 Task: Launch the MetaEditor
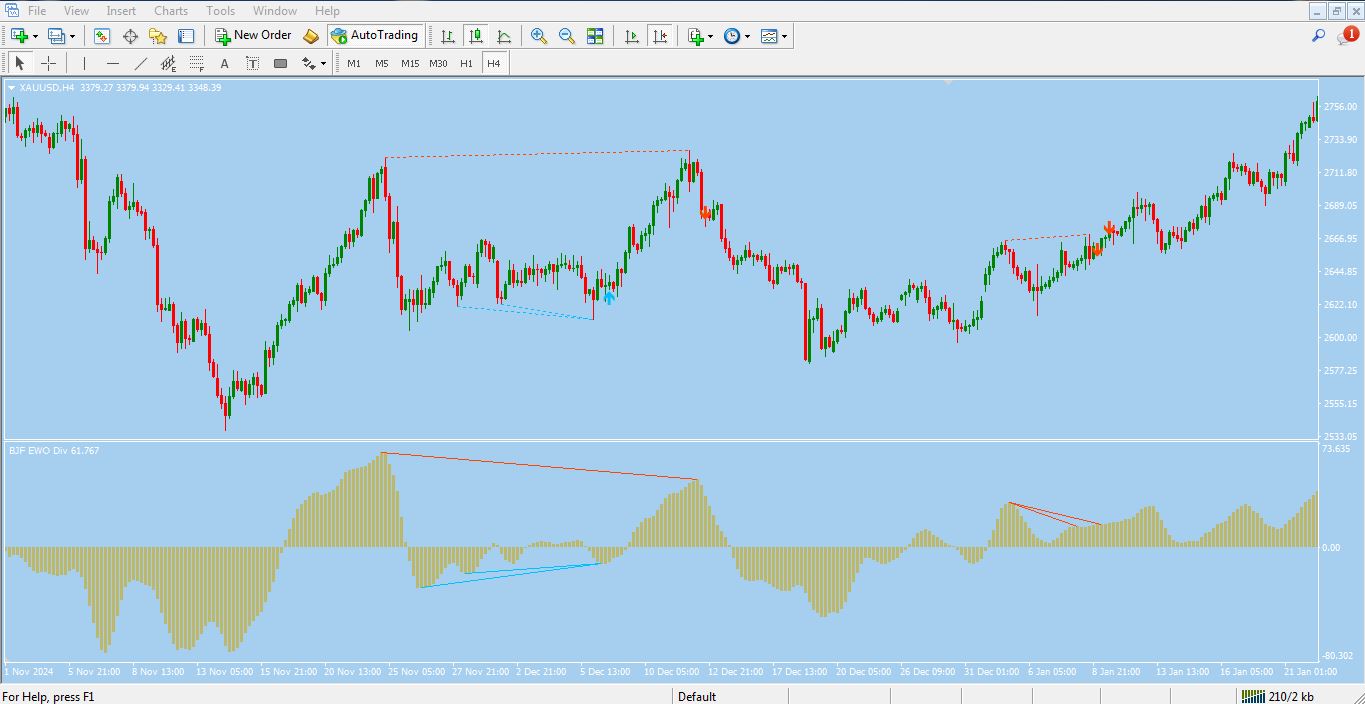pos(311,36)
